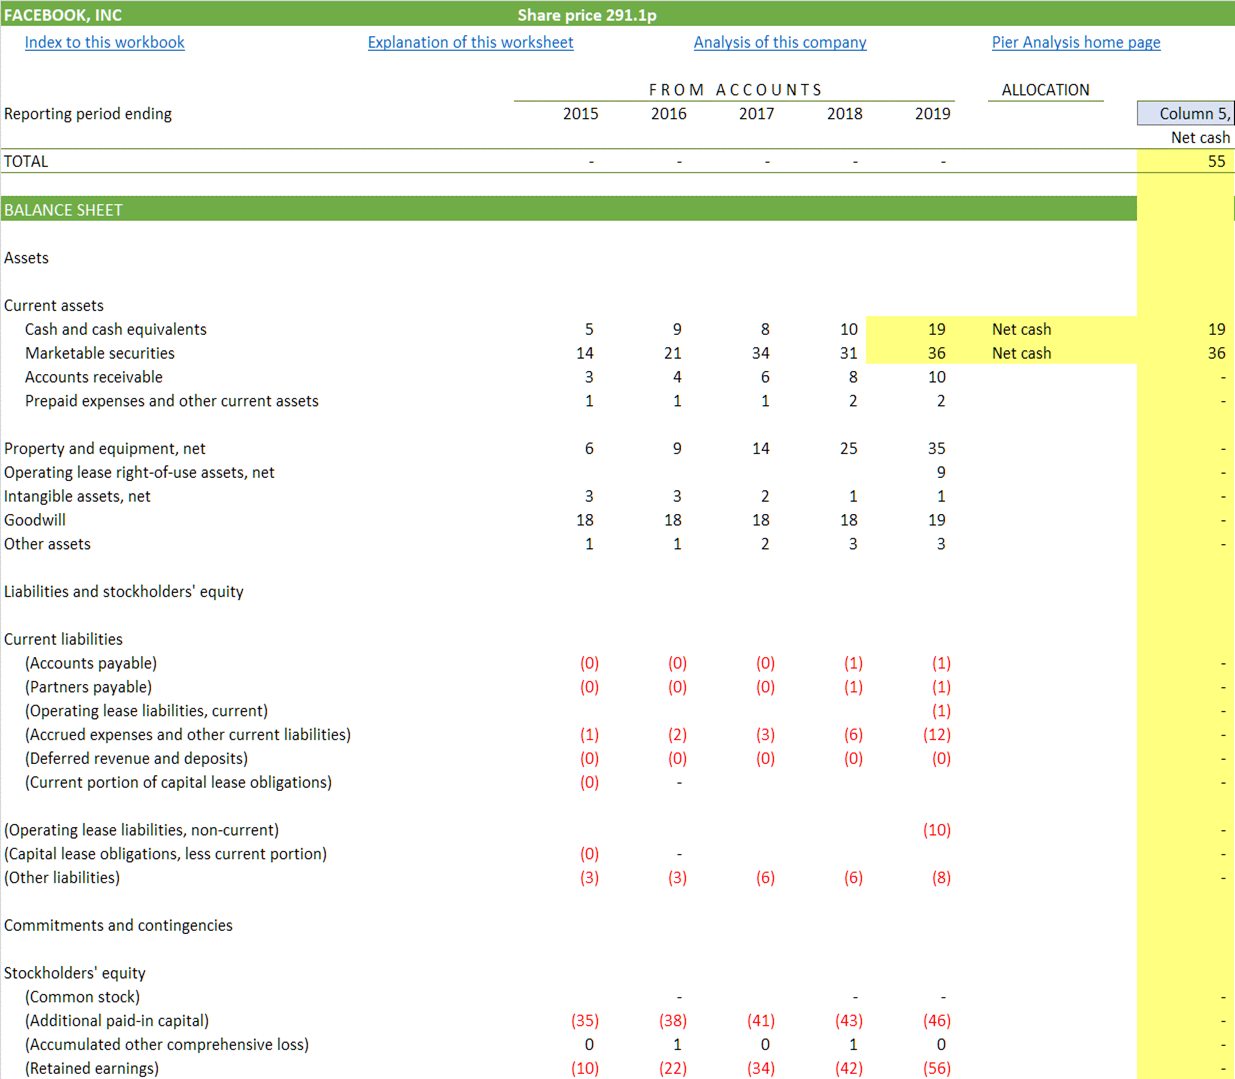Select Net cash allocation for Cash equivalents
Image resolution: width=1235 pixels, height=1079 pixels.
point(1021,329)
